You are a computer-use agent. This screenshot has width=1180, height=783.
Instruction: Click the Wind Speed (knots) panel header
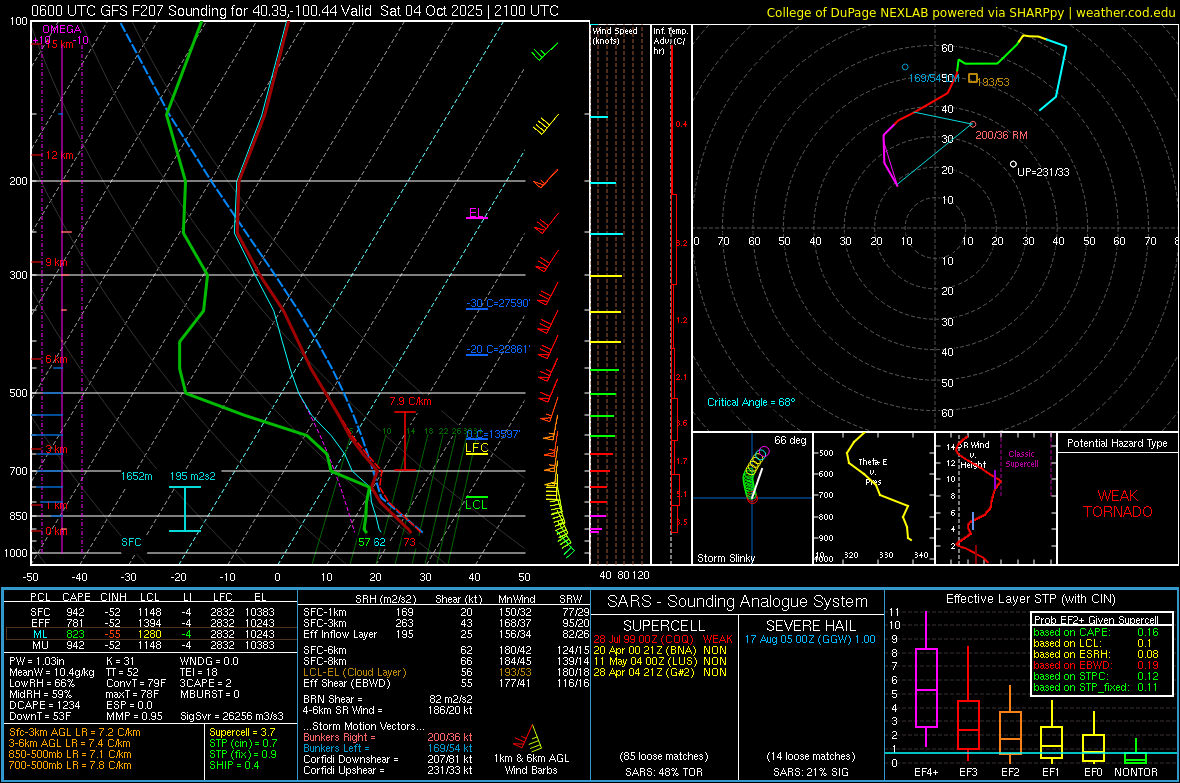click(615, 36)
